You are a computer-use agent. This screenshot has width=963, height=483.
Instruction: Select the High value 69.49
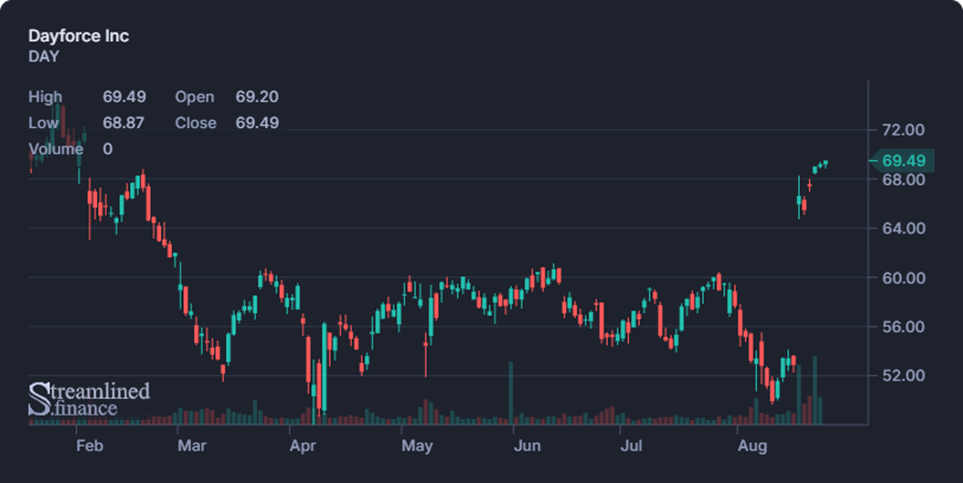click(x=124, y=97)
